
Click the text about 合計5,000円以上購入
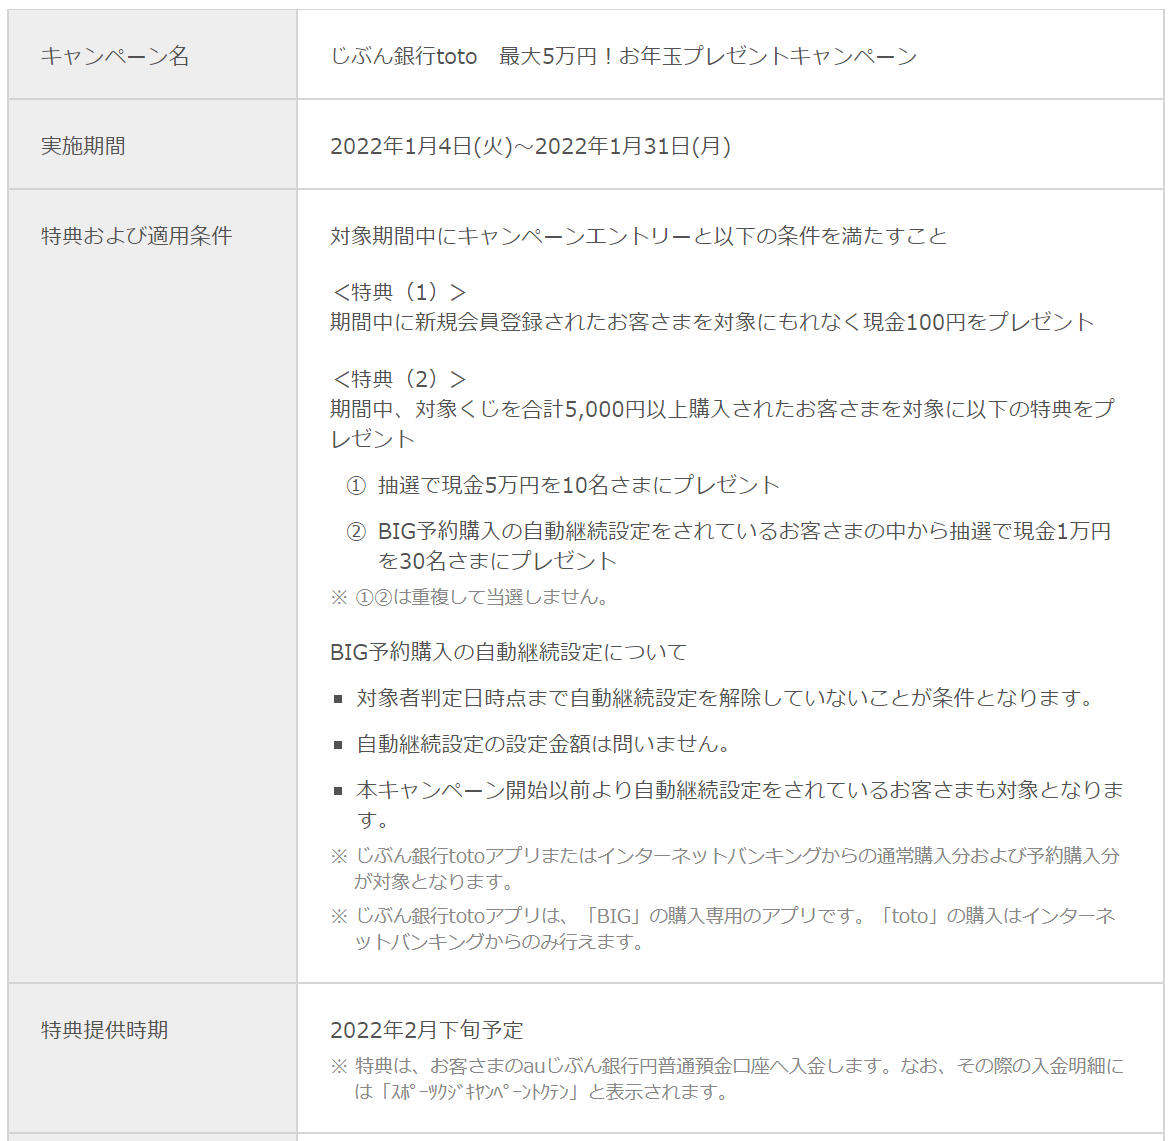(722, 423)
